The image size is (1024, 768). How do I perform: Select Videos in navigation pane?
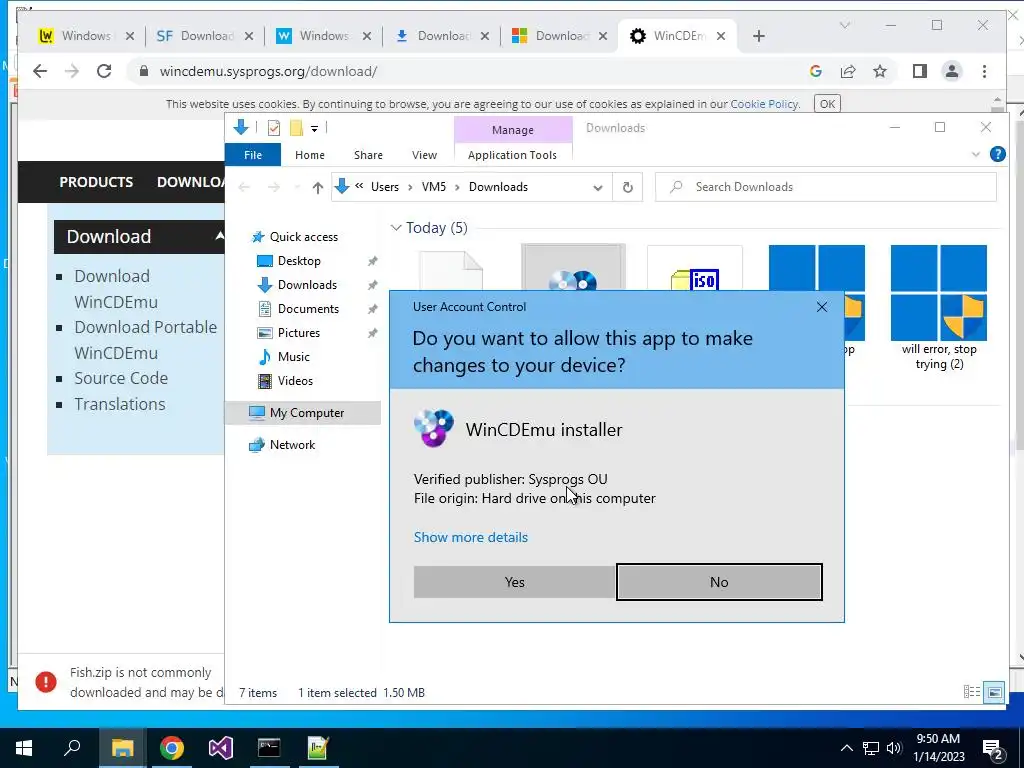click(x=295, y=381)
